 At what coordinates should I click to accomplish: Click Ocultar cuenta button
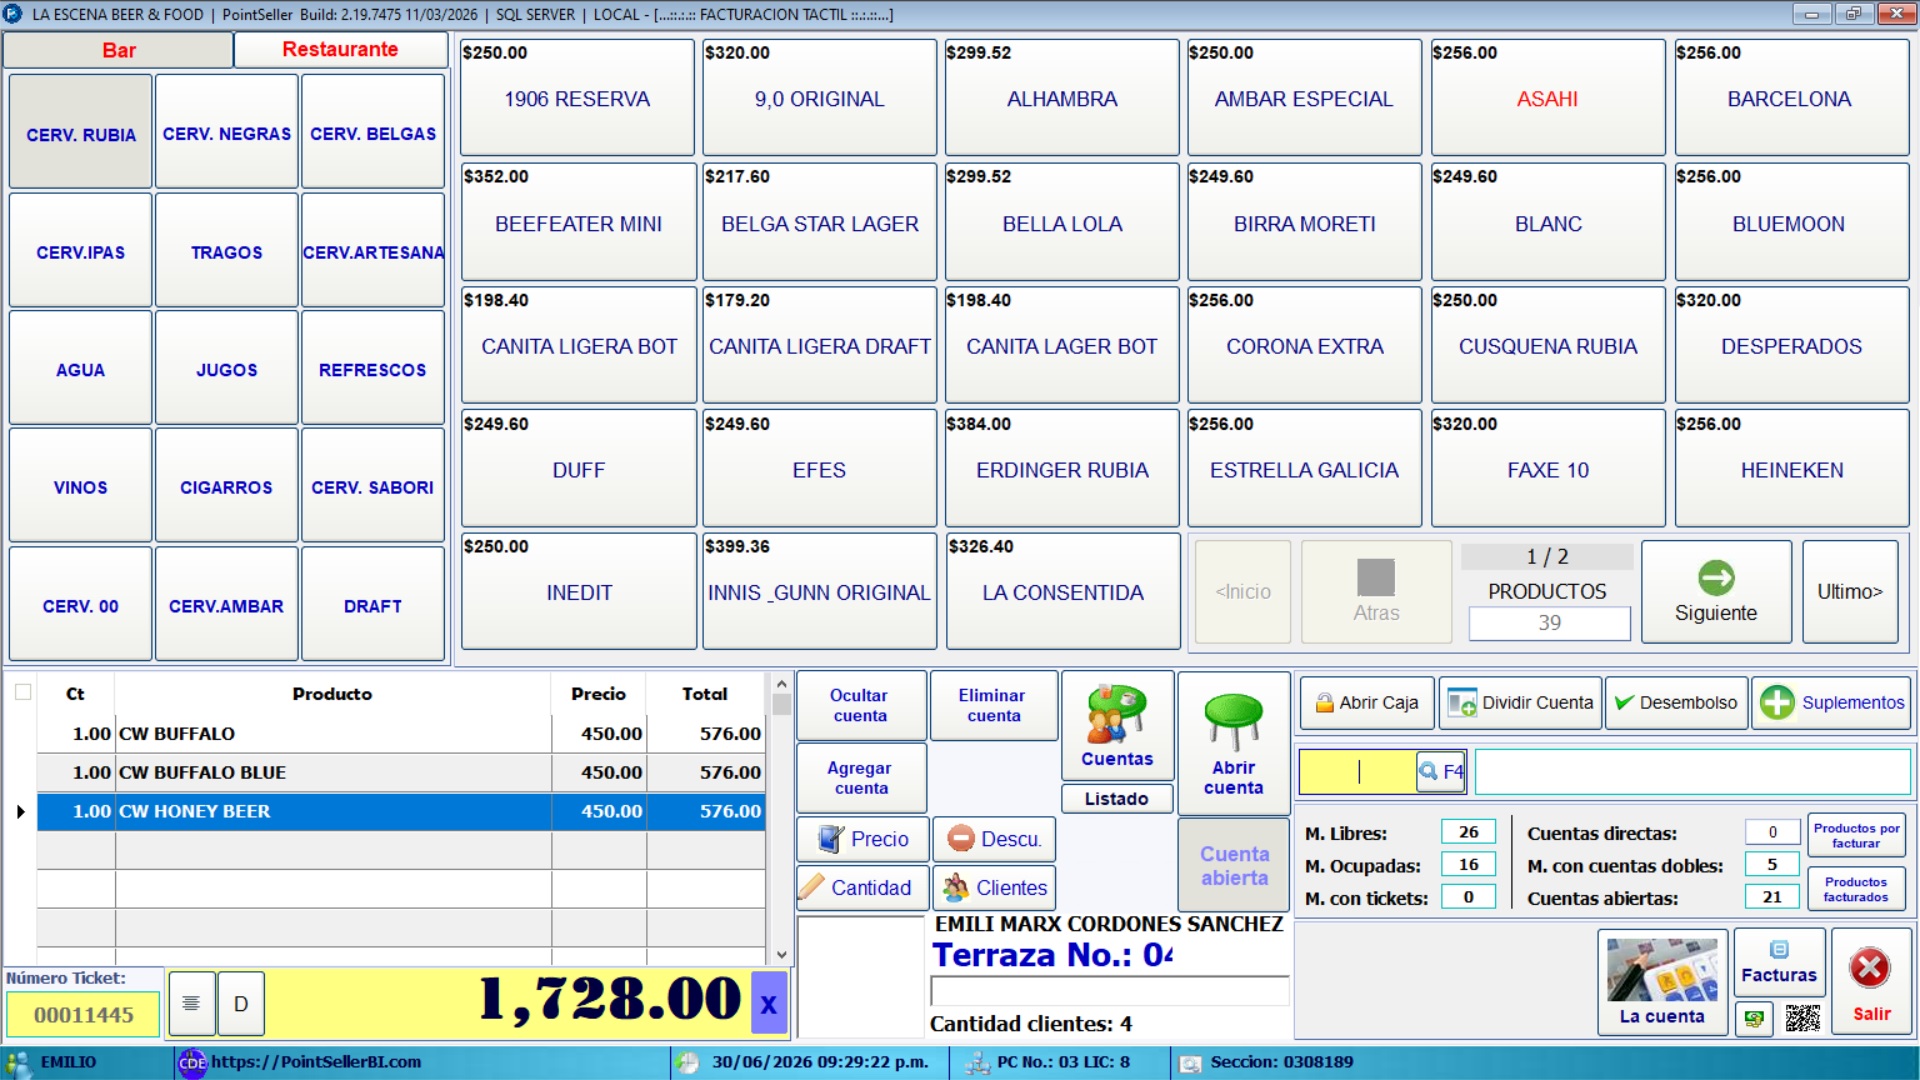pos(860,705)
